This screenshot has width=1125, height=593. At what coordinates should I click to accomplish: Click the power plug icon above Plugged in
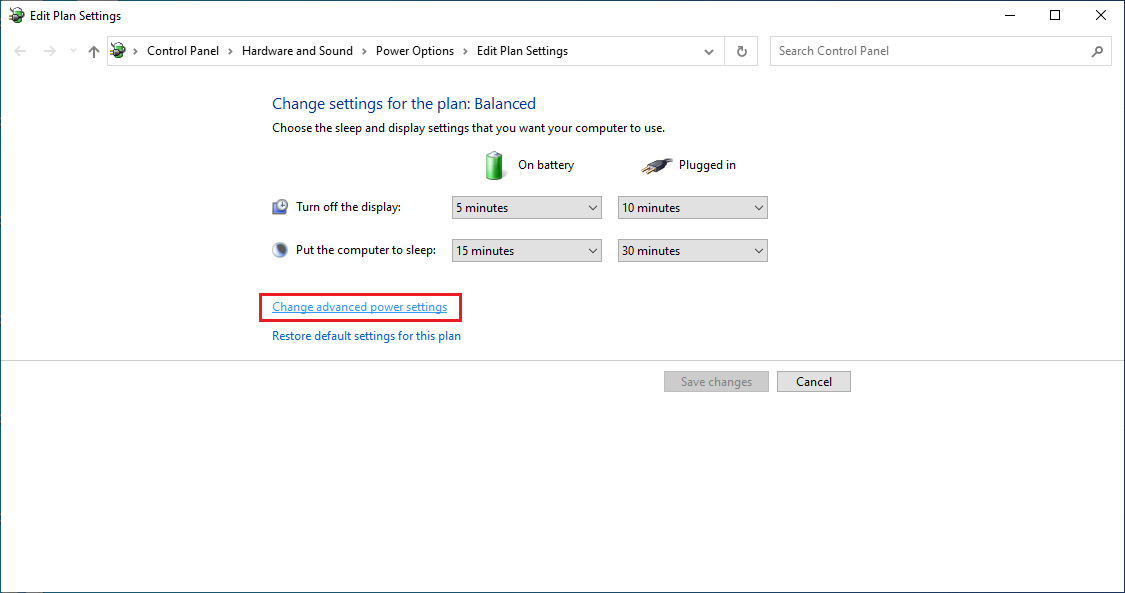coord(656,164)
